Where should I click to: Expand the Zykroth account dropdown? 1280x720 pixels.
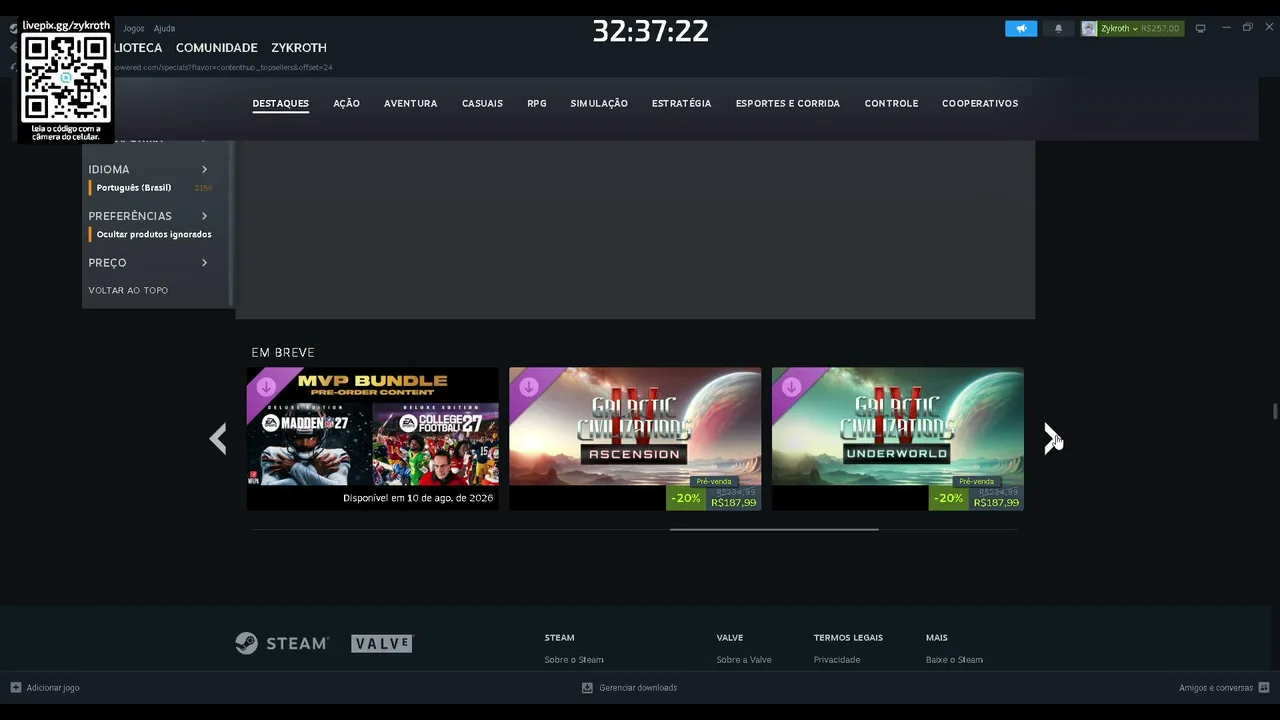point(1119,29)
